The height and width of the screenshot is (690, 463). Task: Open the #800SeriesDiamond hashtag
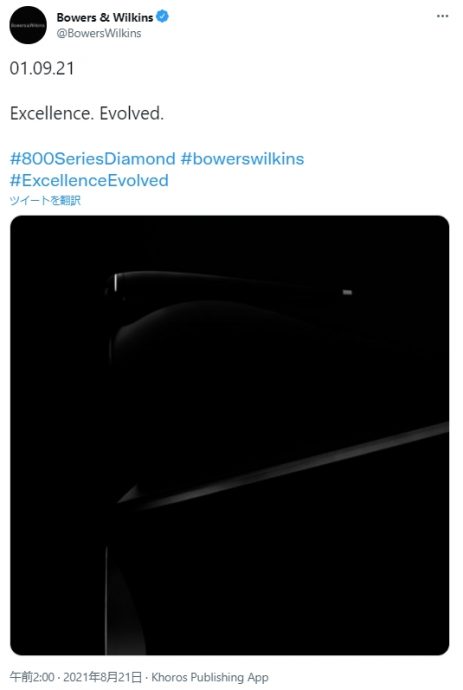92,158
